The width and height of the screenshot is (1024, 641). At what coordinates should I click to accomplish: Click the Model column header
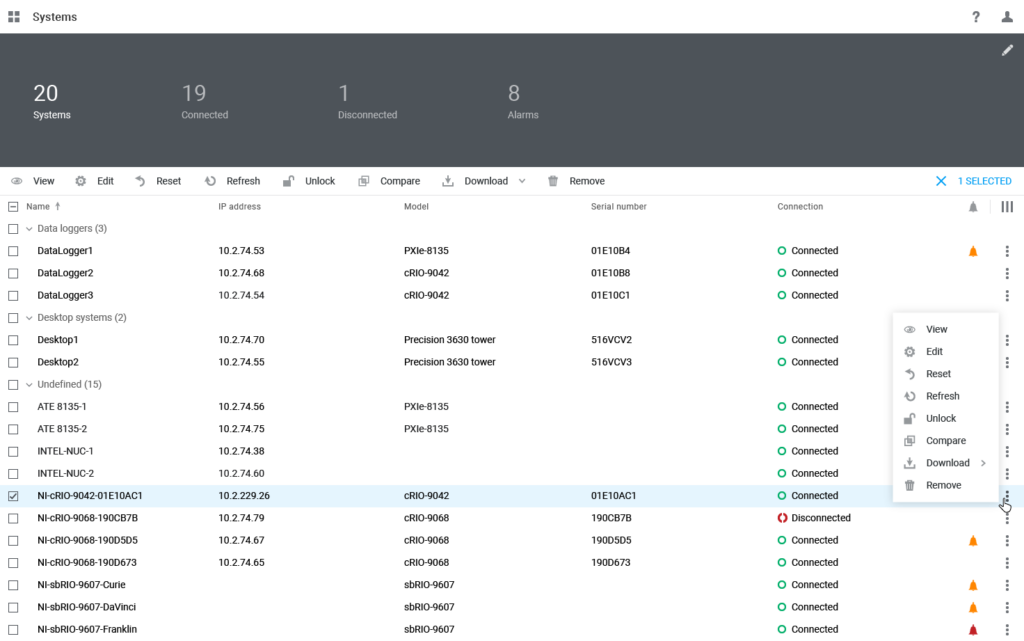416,206
